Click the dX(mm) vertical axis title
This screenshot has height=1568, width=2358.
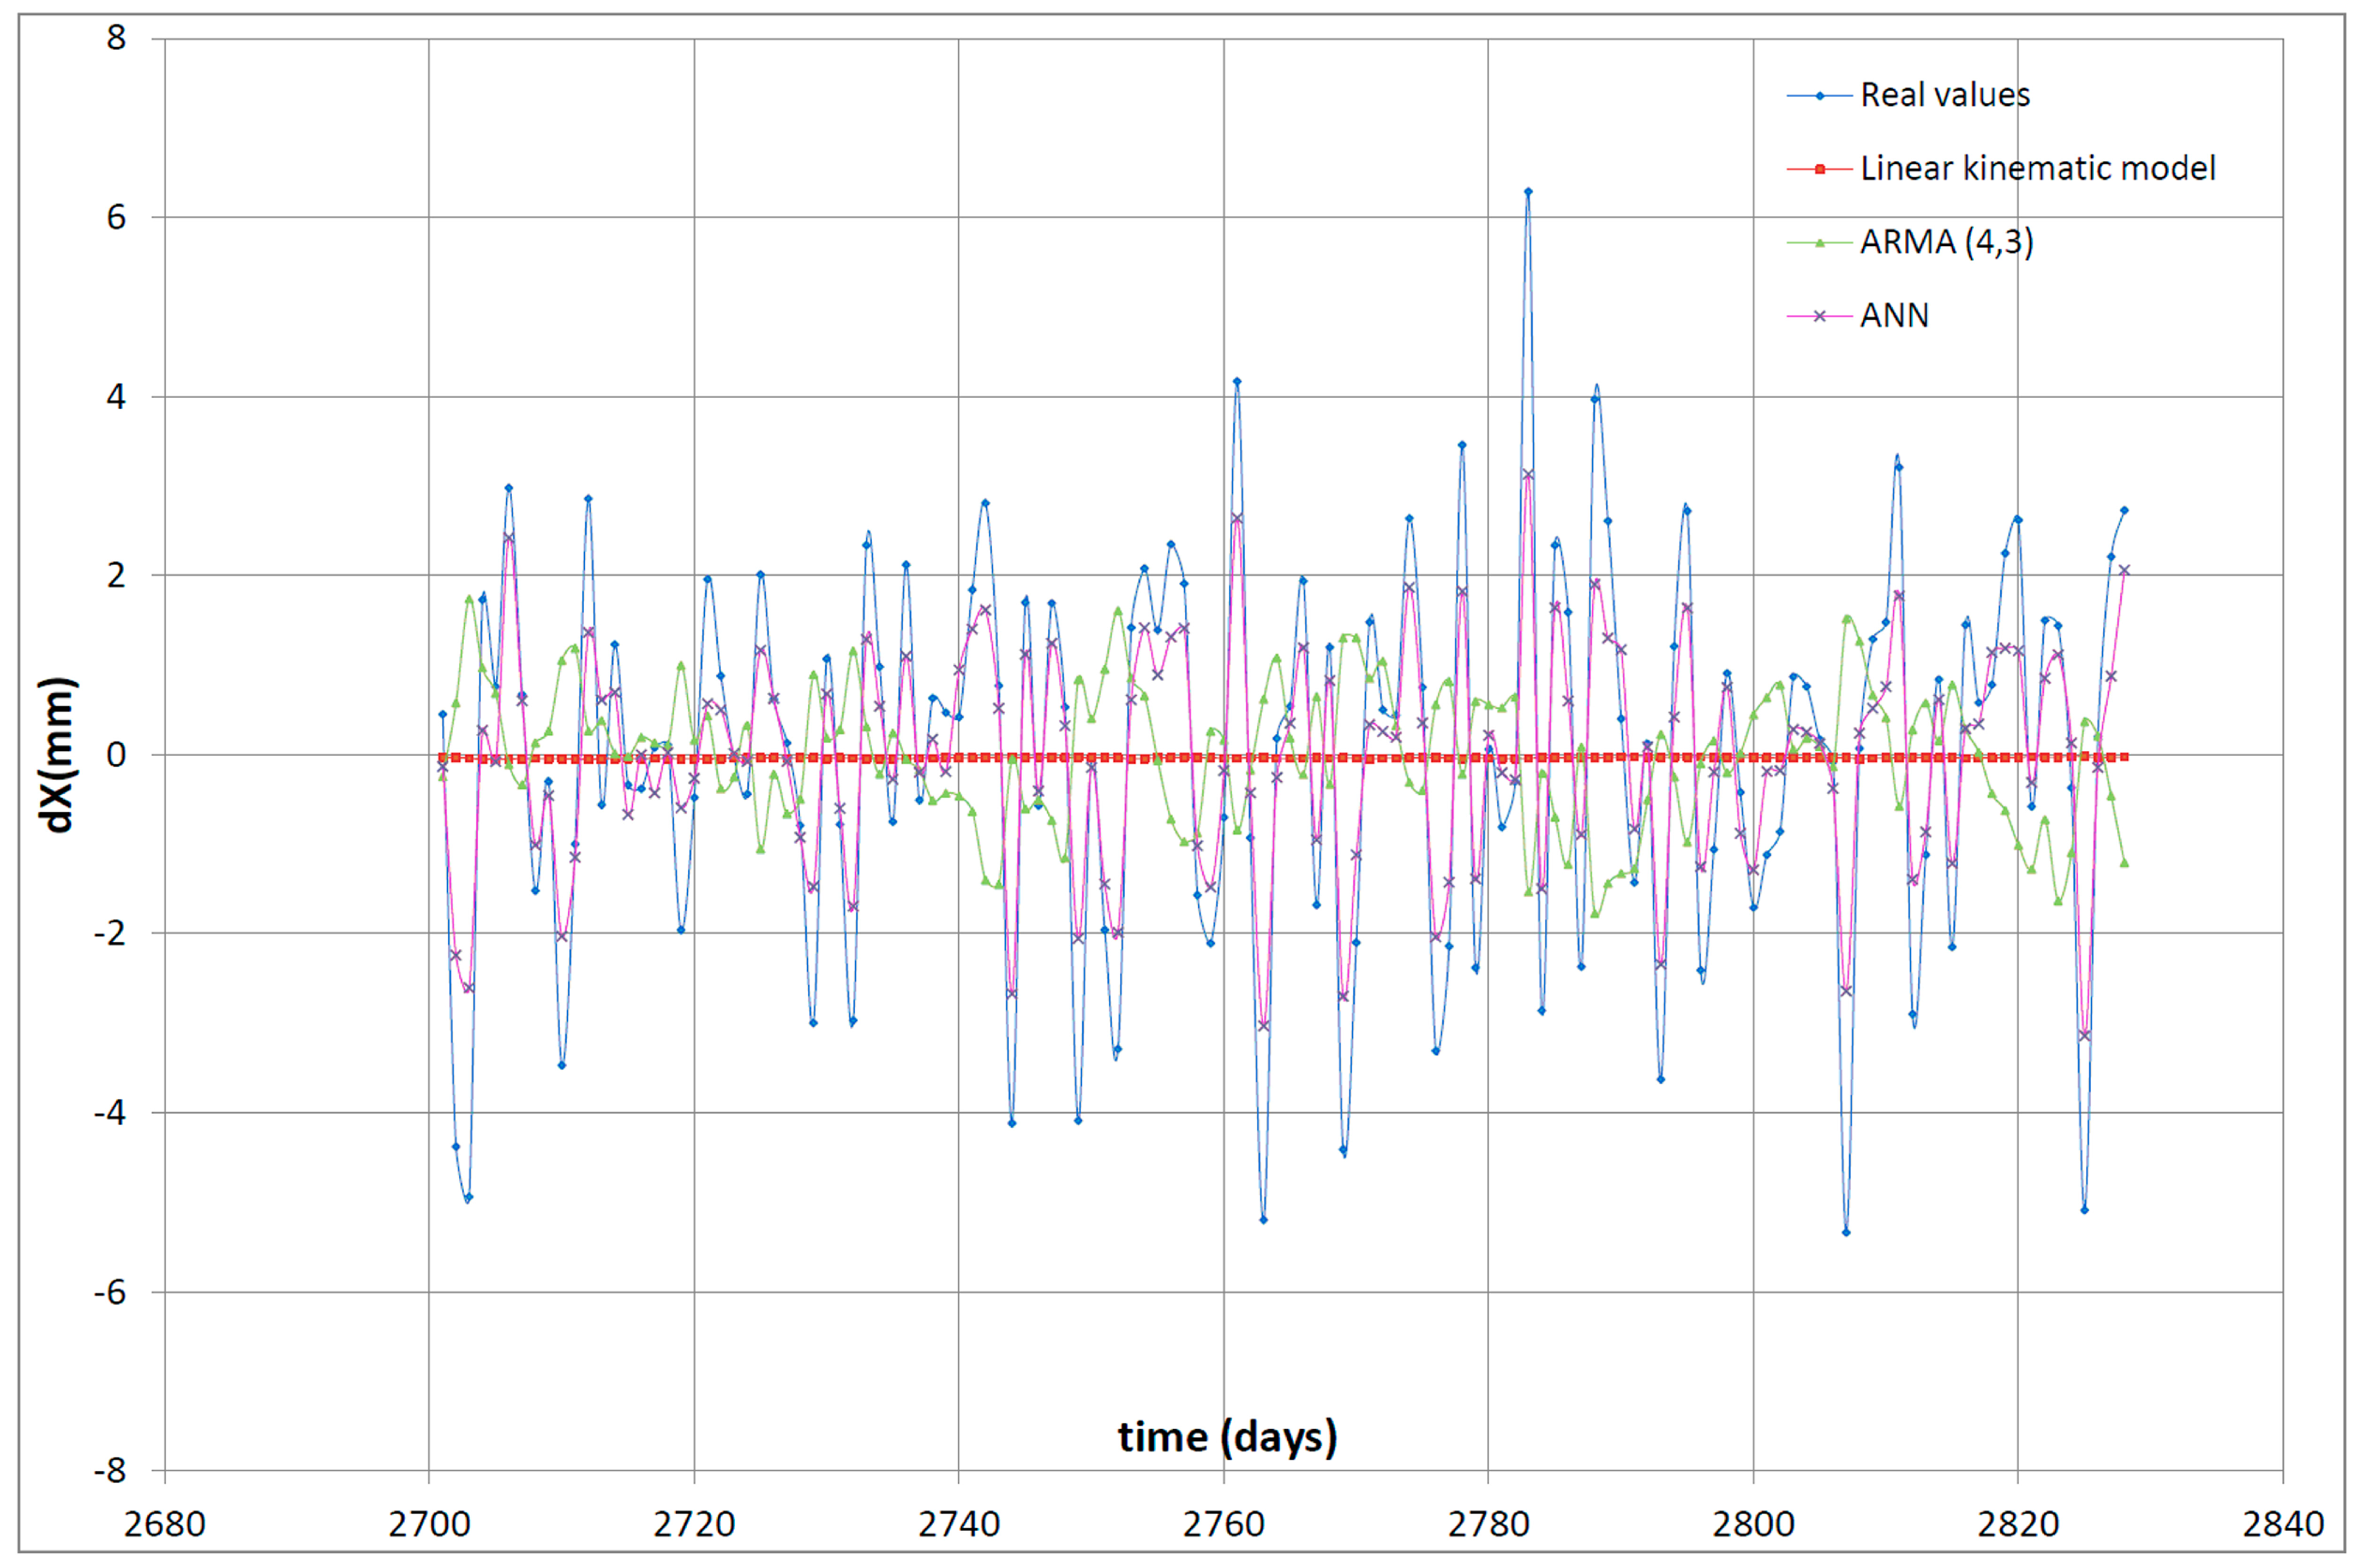(x=57, y=755)
